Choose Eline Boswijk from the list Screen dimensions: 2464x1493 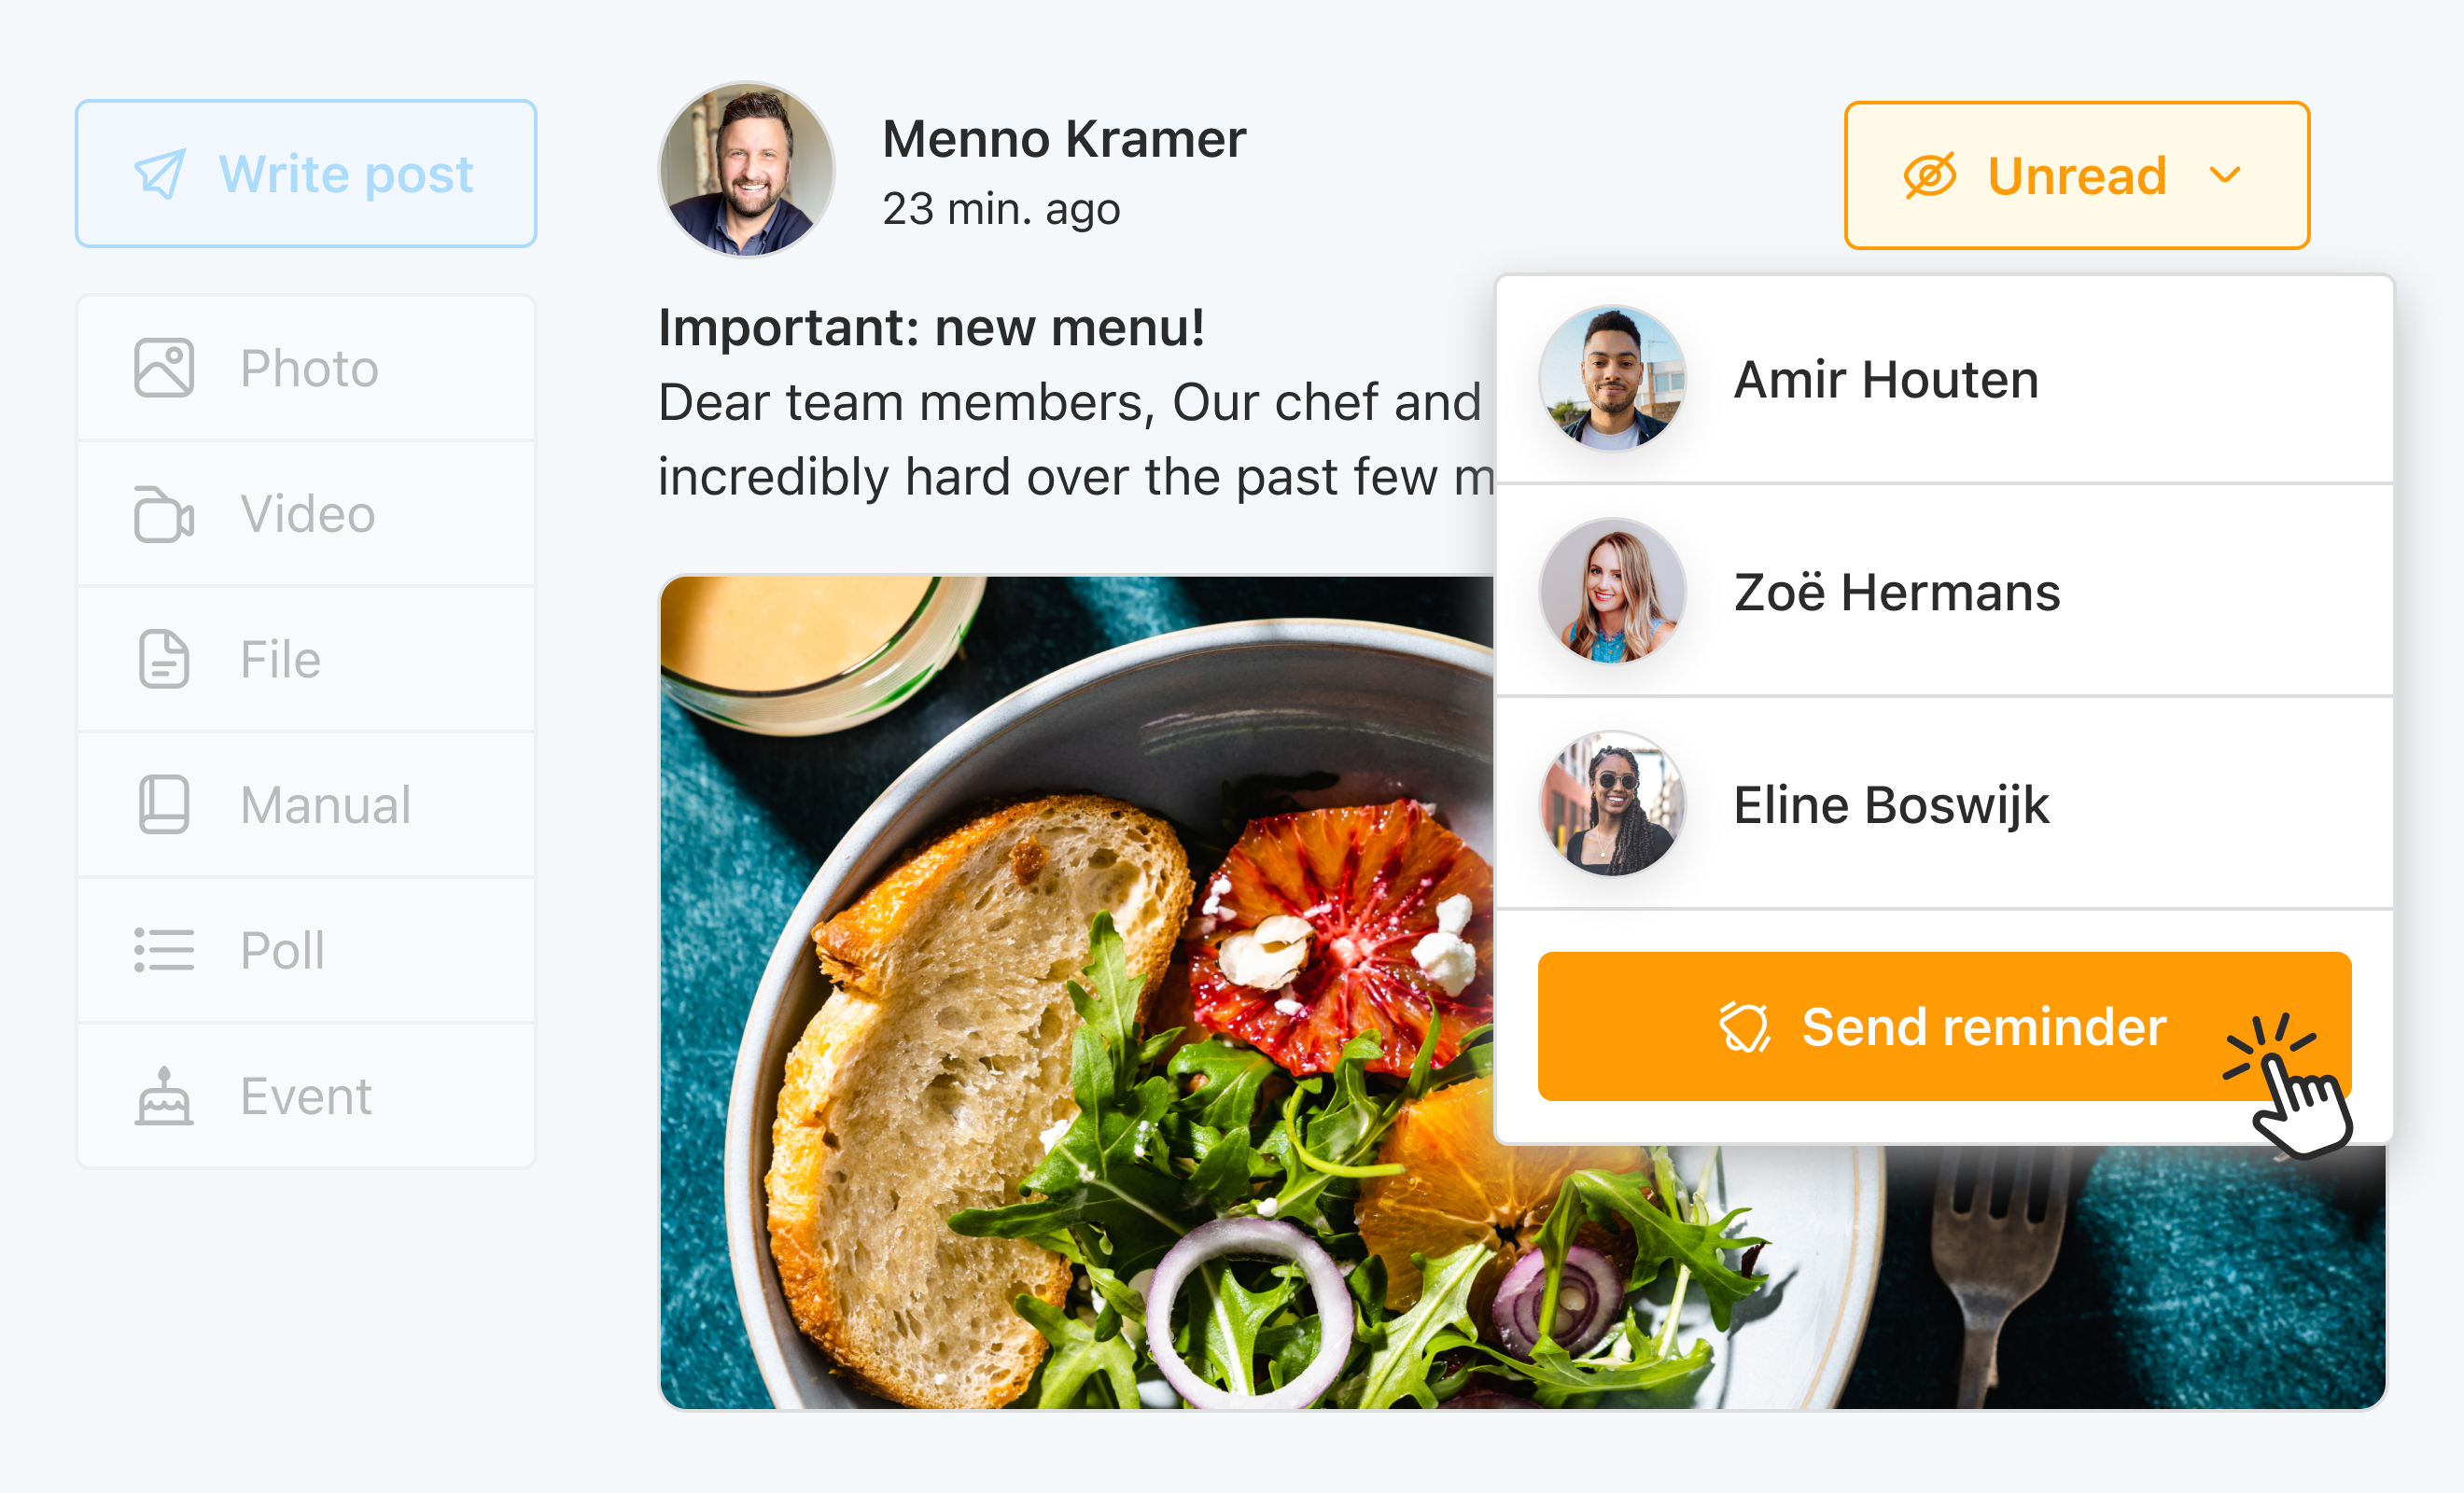pos(1944,804)
